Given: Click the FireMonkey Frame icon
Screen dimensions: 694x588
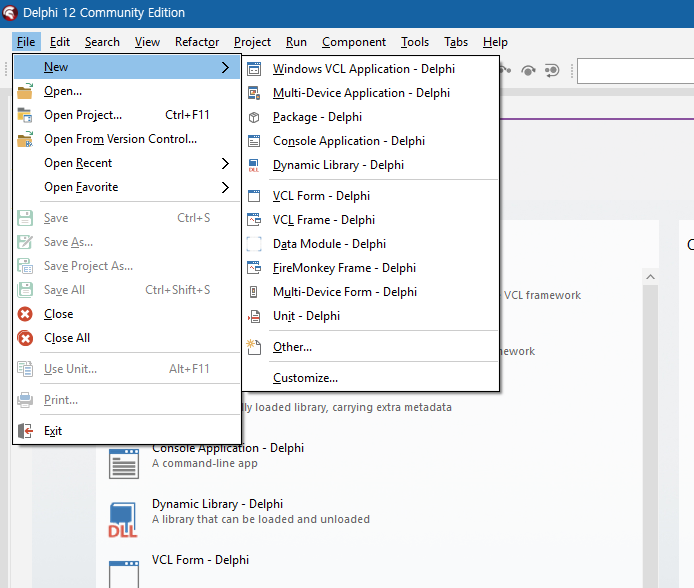Looking at the screenshot, I should coord(254,268).
